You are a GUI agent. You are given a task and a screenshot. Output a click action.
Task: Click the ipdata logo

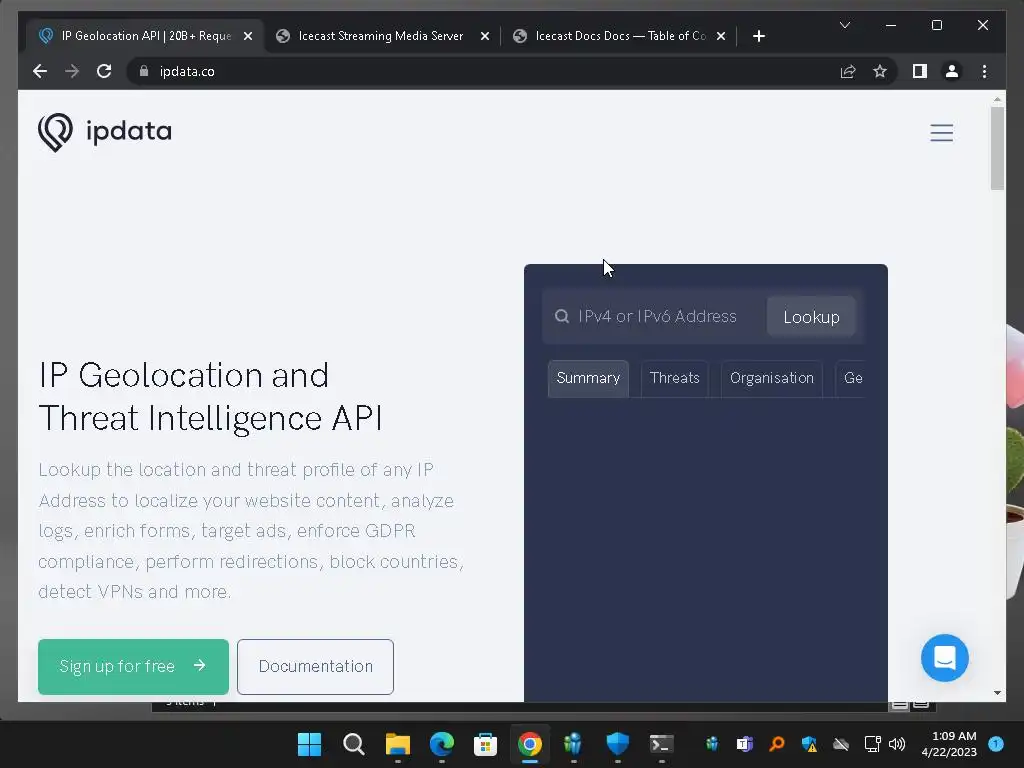[105, 132]
